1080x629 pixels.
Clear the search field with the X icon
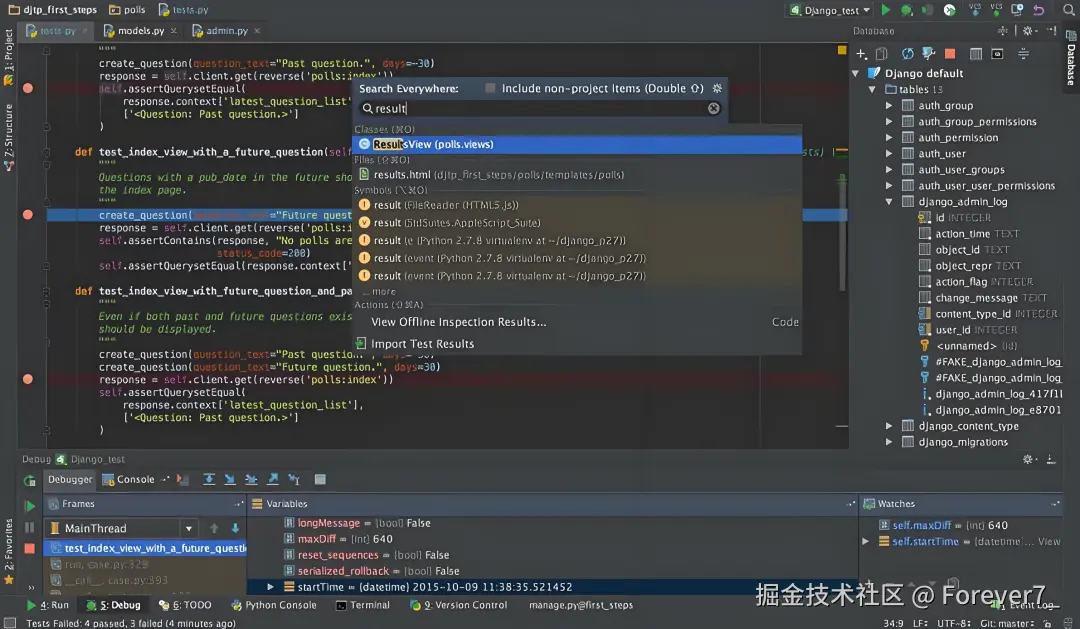click(714, 108)
